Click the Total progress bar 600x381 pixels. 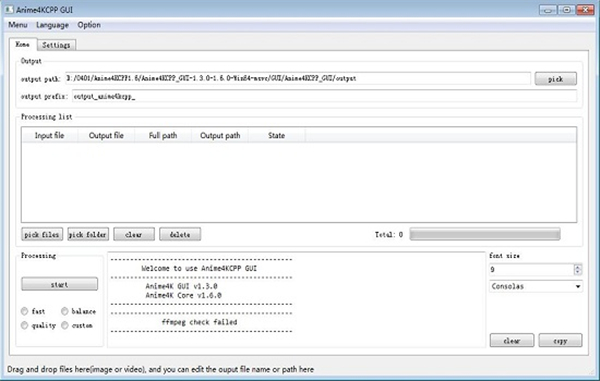pyautogui.click(x=485, y=234)
